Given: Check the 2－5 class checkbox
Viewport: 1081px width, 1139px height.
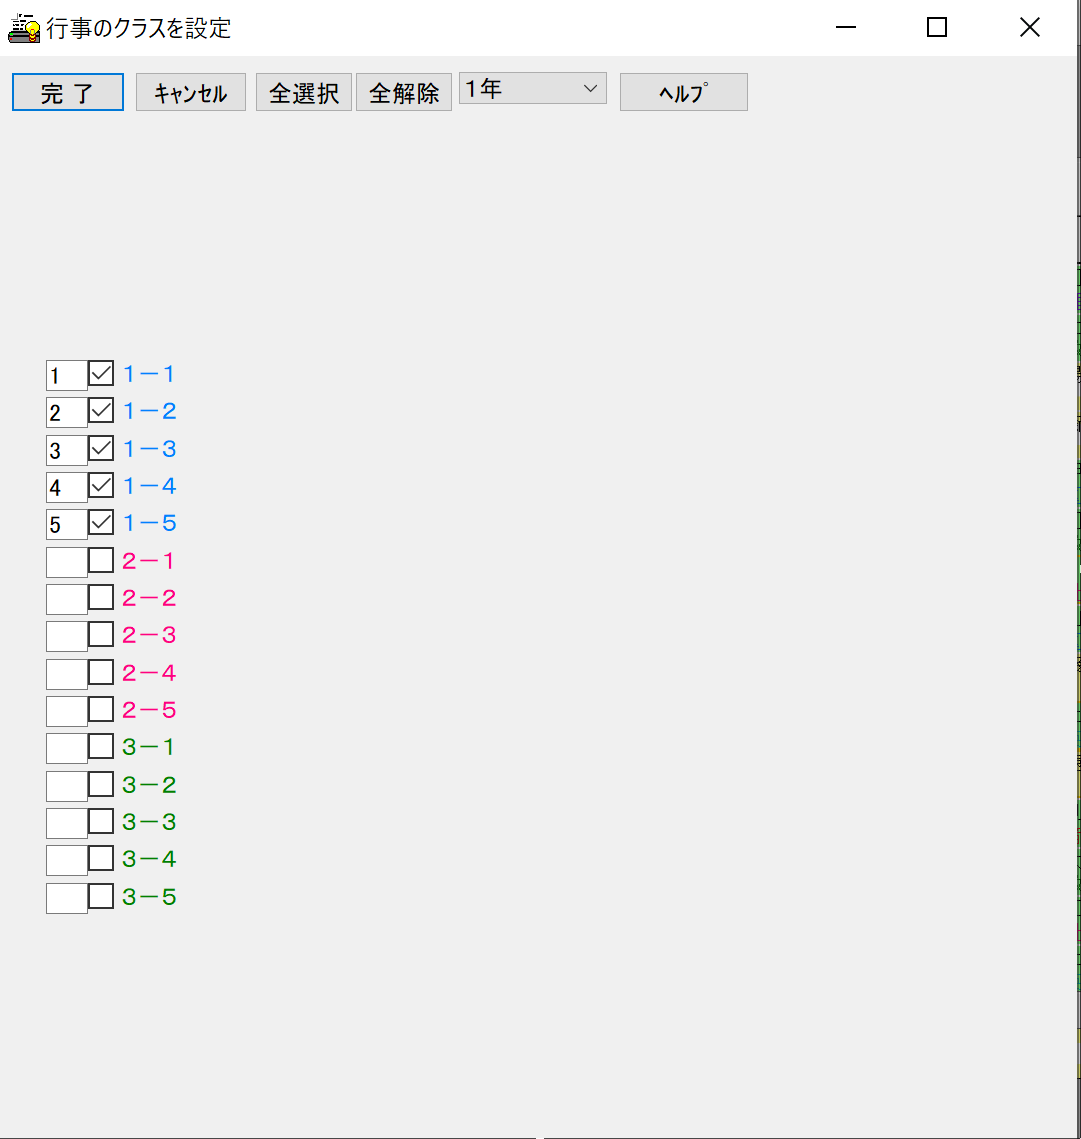Looking at the screenshot, I should (101, 709).
